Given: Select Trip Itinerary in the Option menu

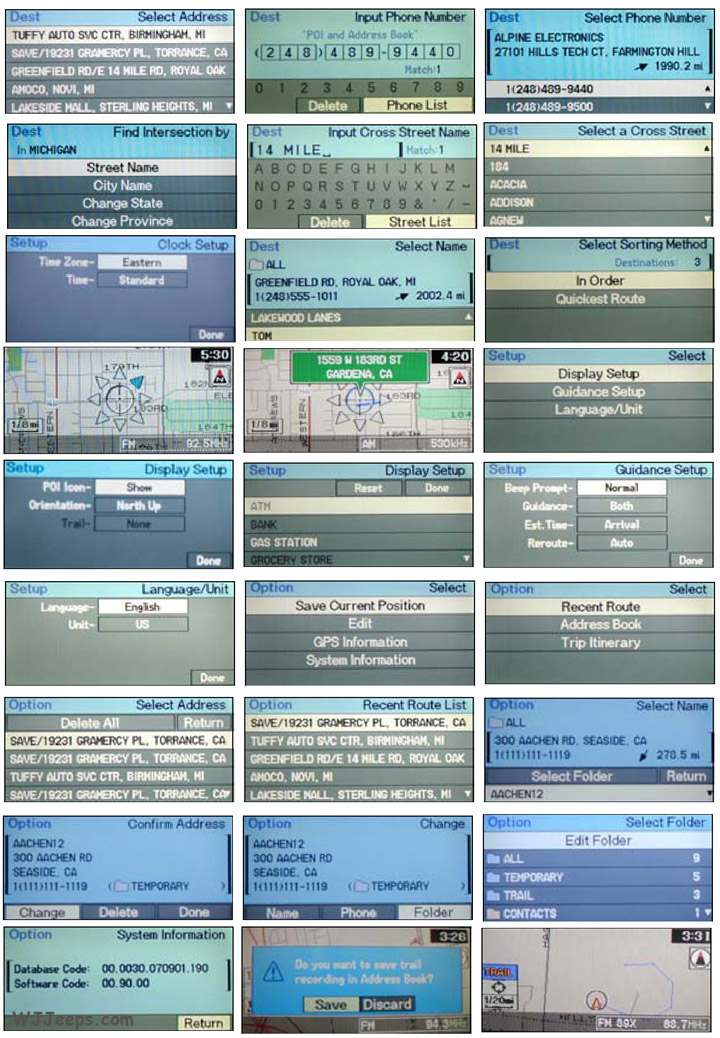Looking at the screenshot, I should pyautogui.click(x=601, y=642).
